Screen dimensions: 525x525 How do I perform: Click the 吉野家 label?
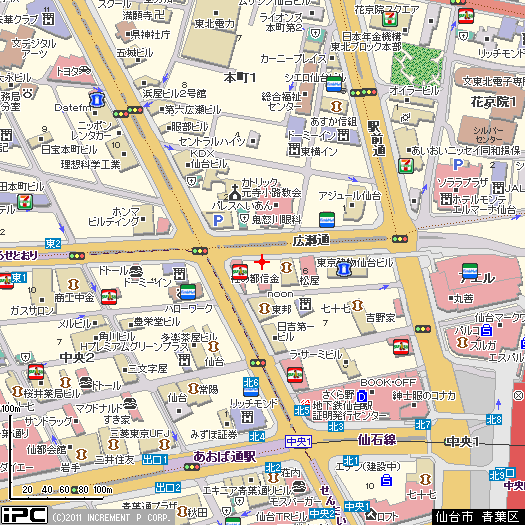380,317
